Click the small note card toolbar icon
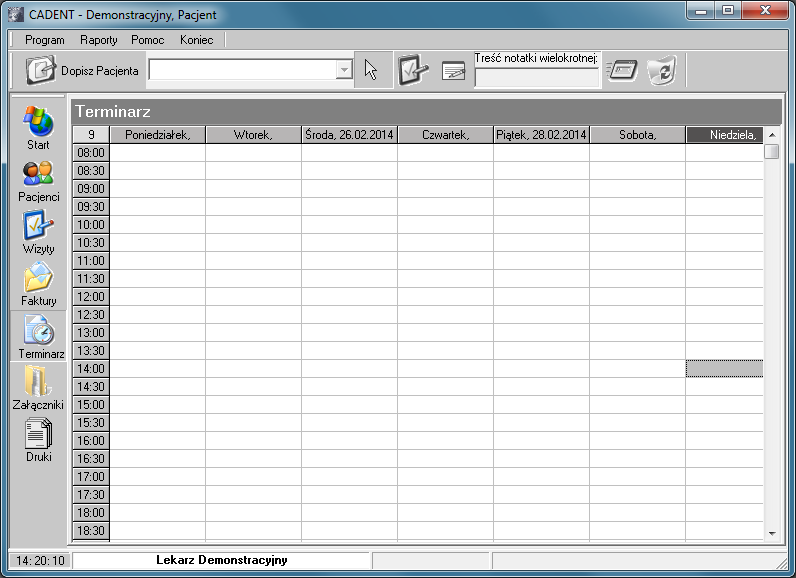The width and height of the screenshot is (796, 578). [x=453, y=71]
